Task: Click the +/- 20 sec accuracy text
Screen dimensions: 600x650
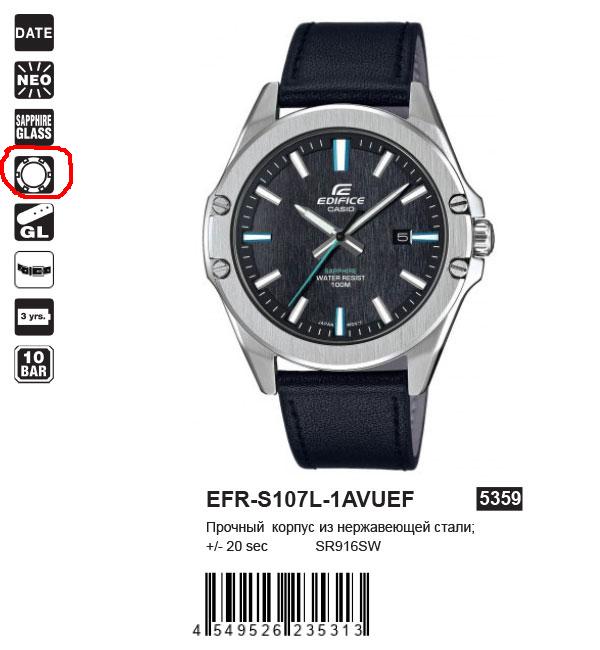Action: (237, 546)
